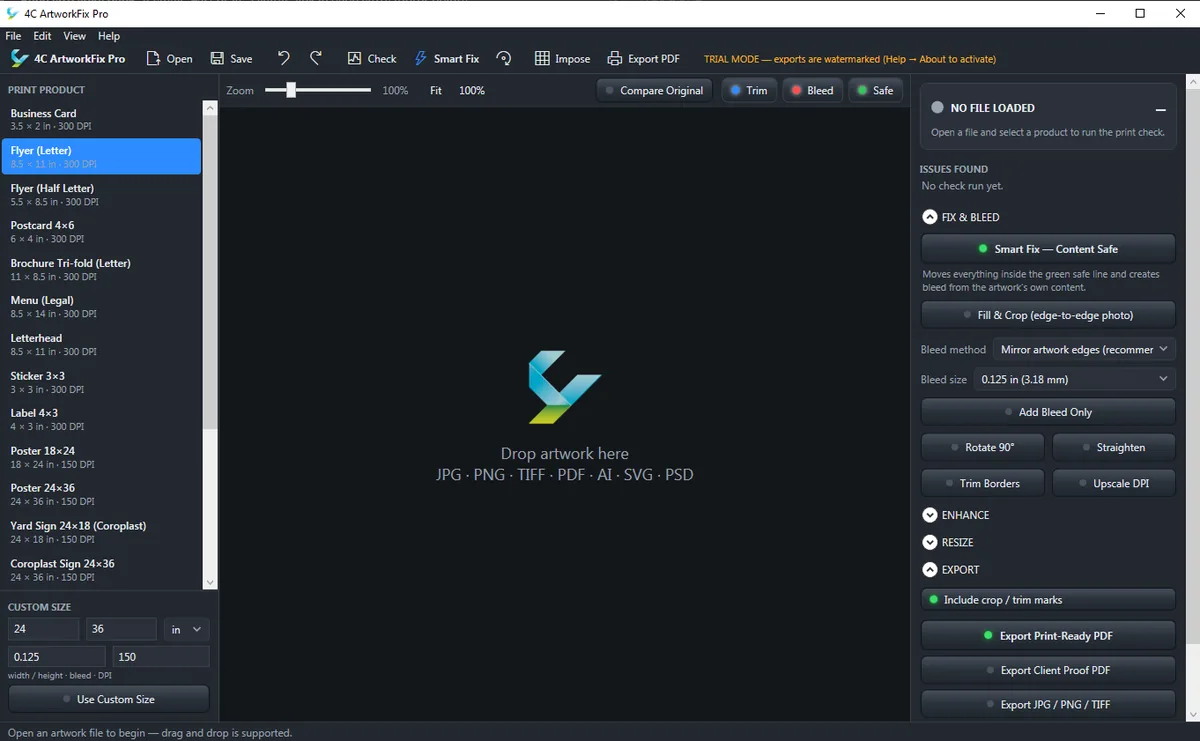Select Brochure Tri-fold (Letter) product
Screen dimensions: 1200x741
point(101,269)
